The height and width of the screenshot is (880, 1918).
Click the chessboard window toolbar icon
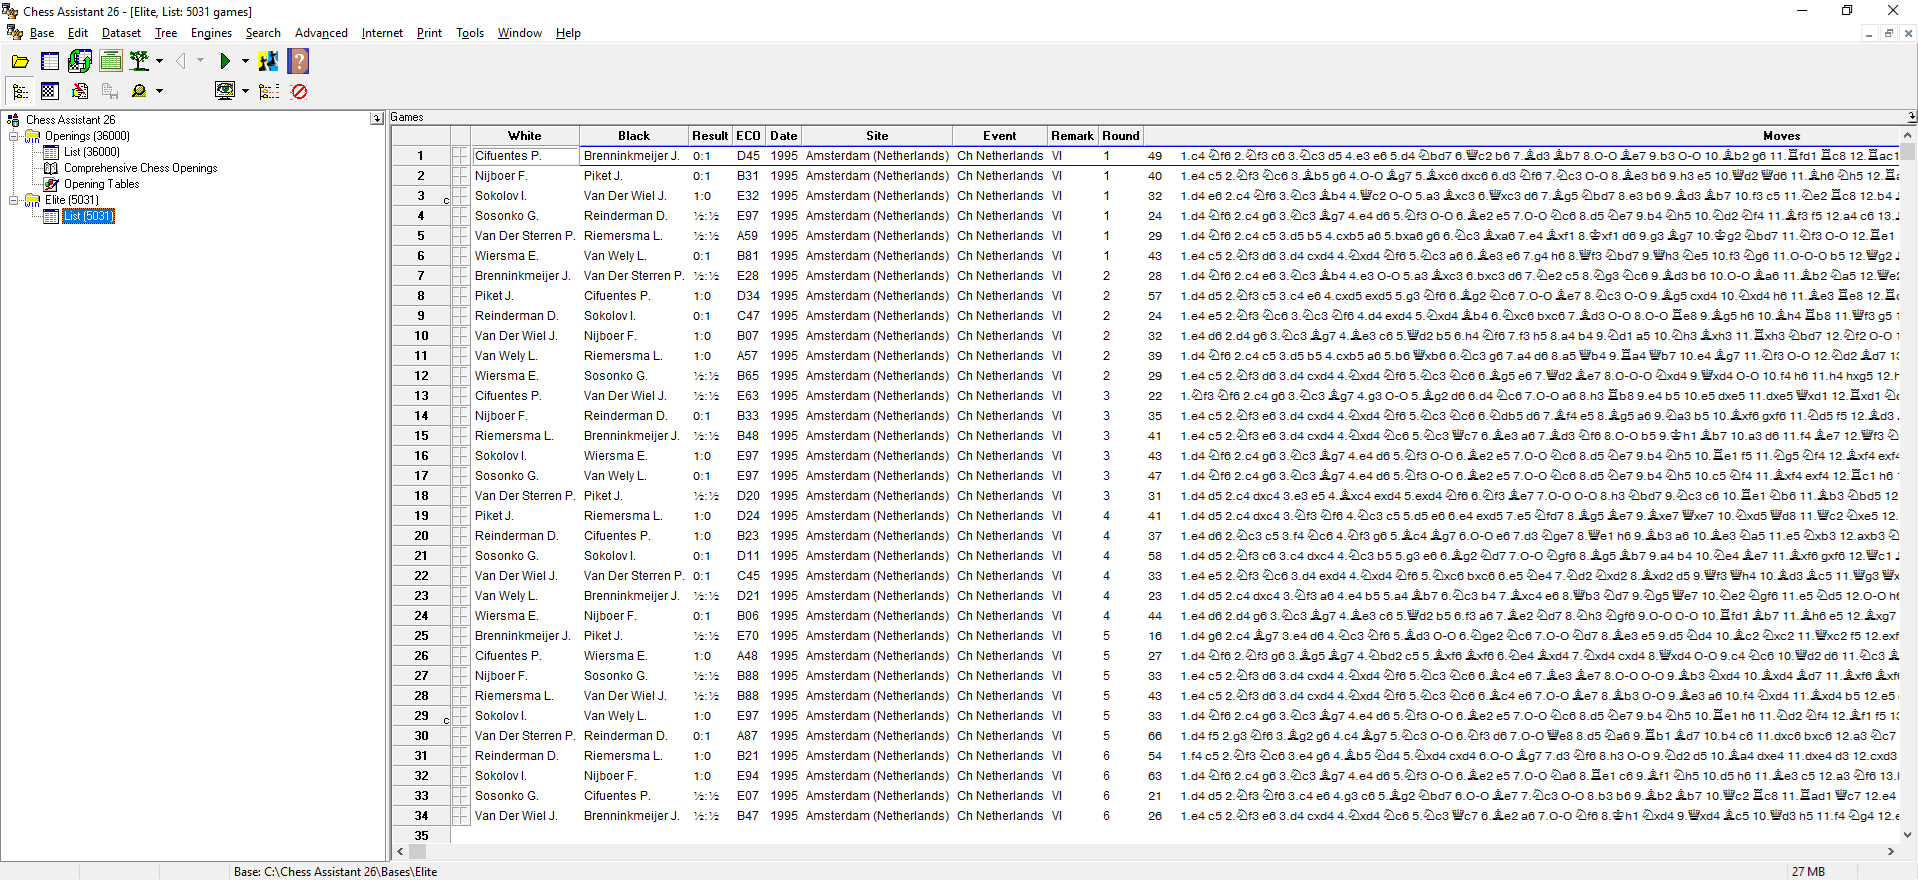click(x=50, y=91)
